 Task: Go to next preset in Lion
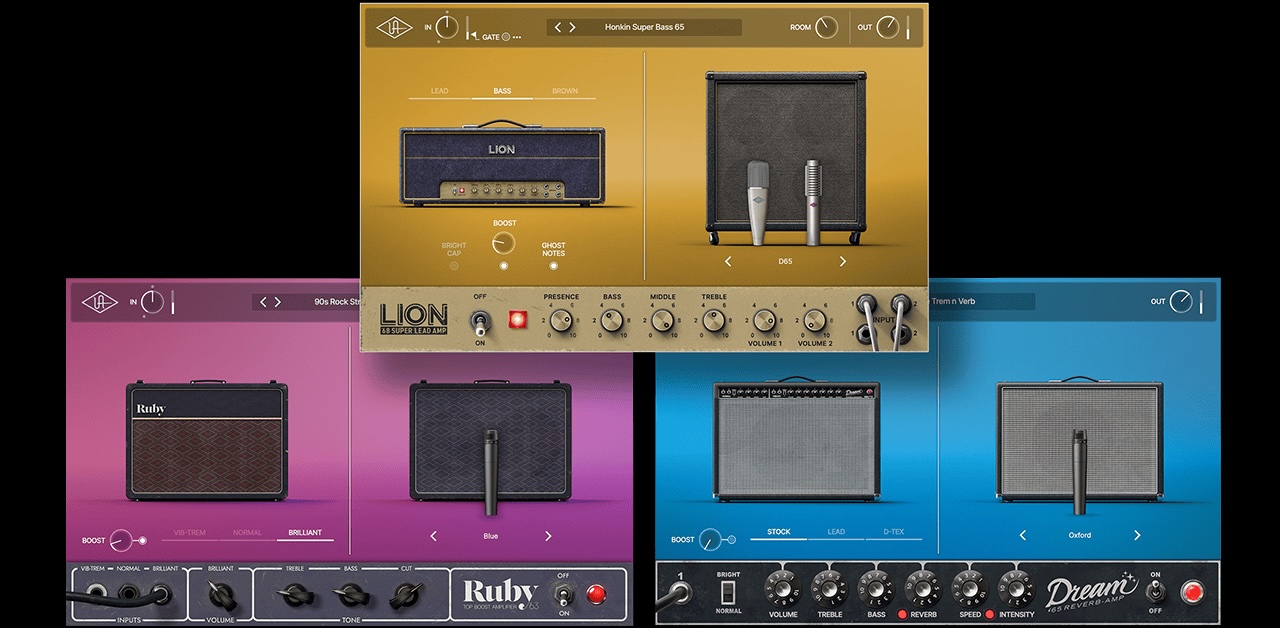point(573,27)
